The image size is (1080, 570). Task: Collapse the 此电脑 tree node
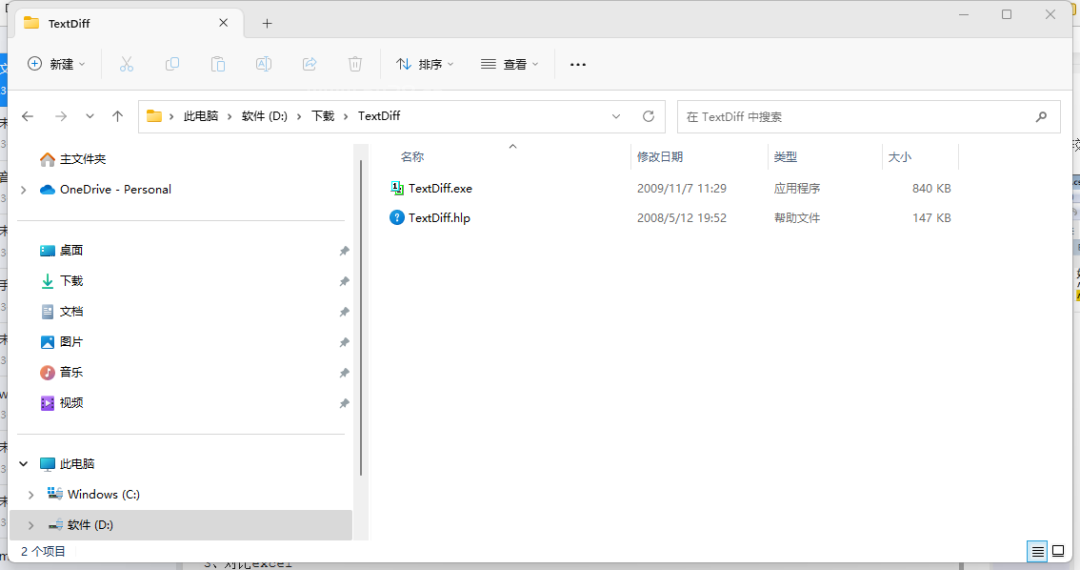coord(23,464)
